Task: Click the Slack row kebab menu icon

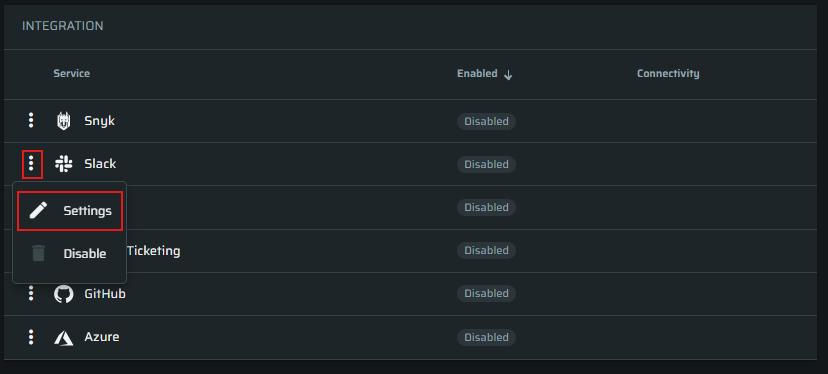Action: (32, 164)
